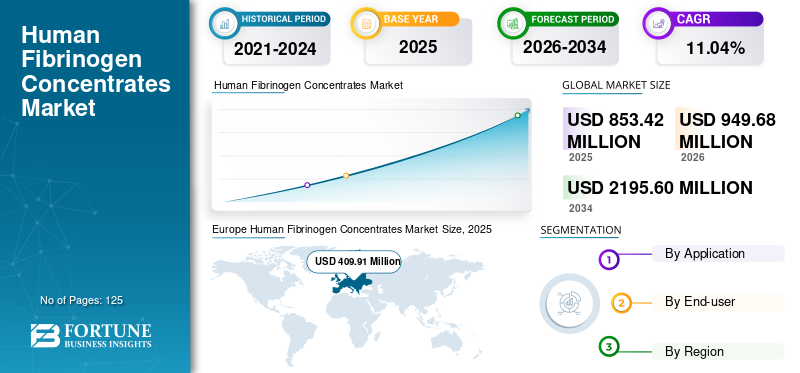
Task: Select the By Application segment label
Action: pyautogui.click(x=705, y=254)
